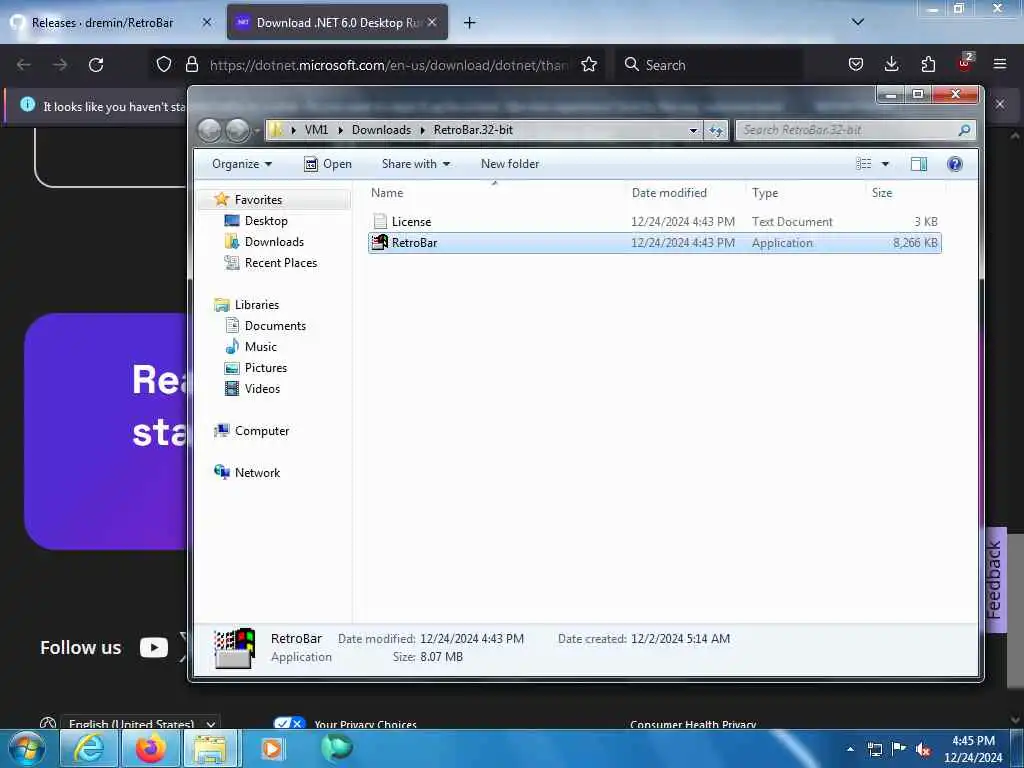Click the Explorer back navigation arrow
This screenshot has width=1024, height=768.
[x=209, y=131]
